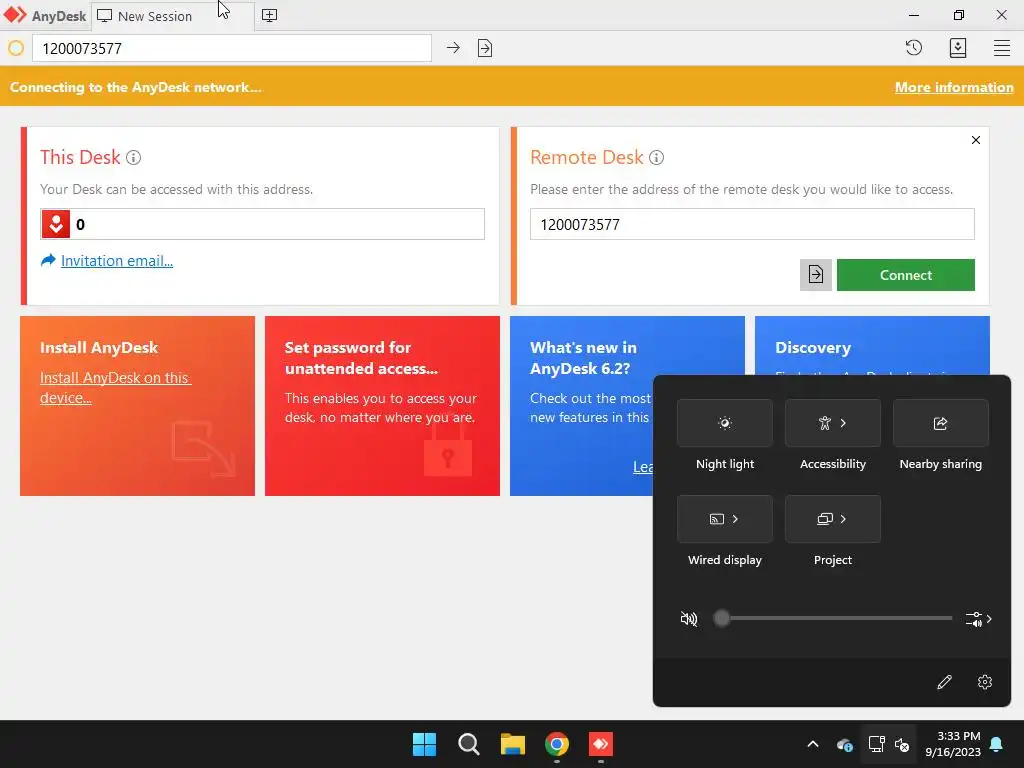Open Google Chrome from taskbar

556,744
